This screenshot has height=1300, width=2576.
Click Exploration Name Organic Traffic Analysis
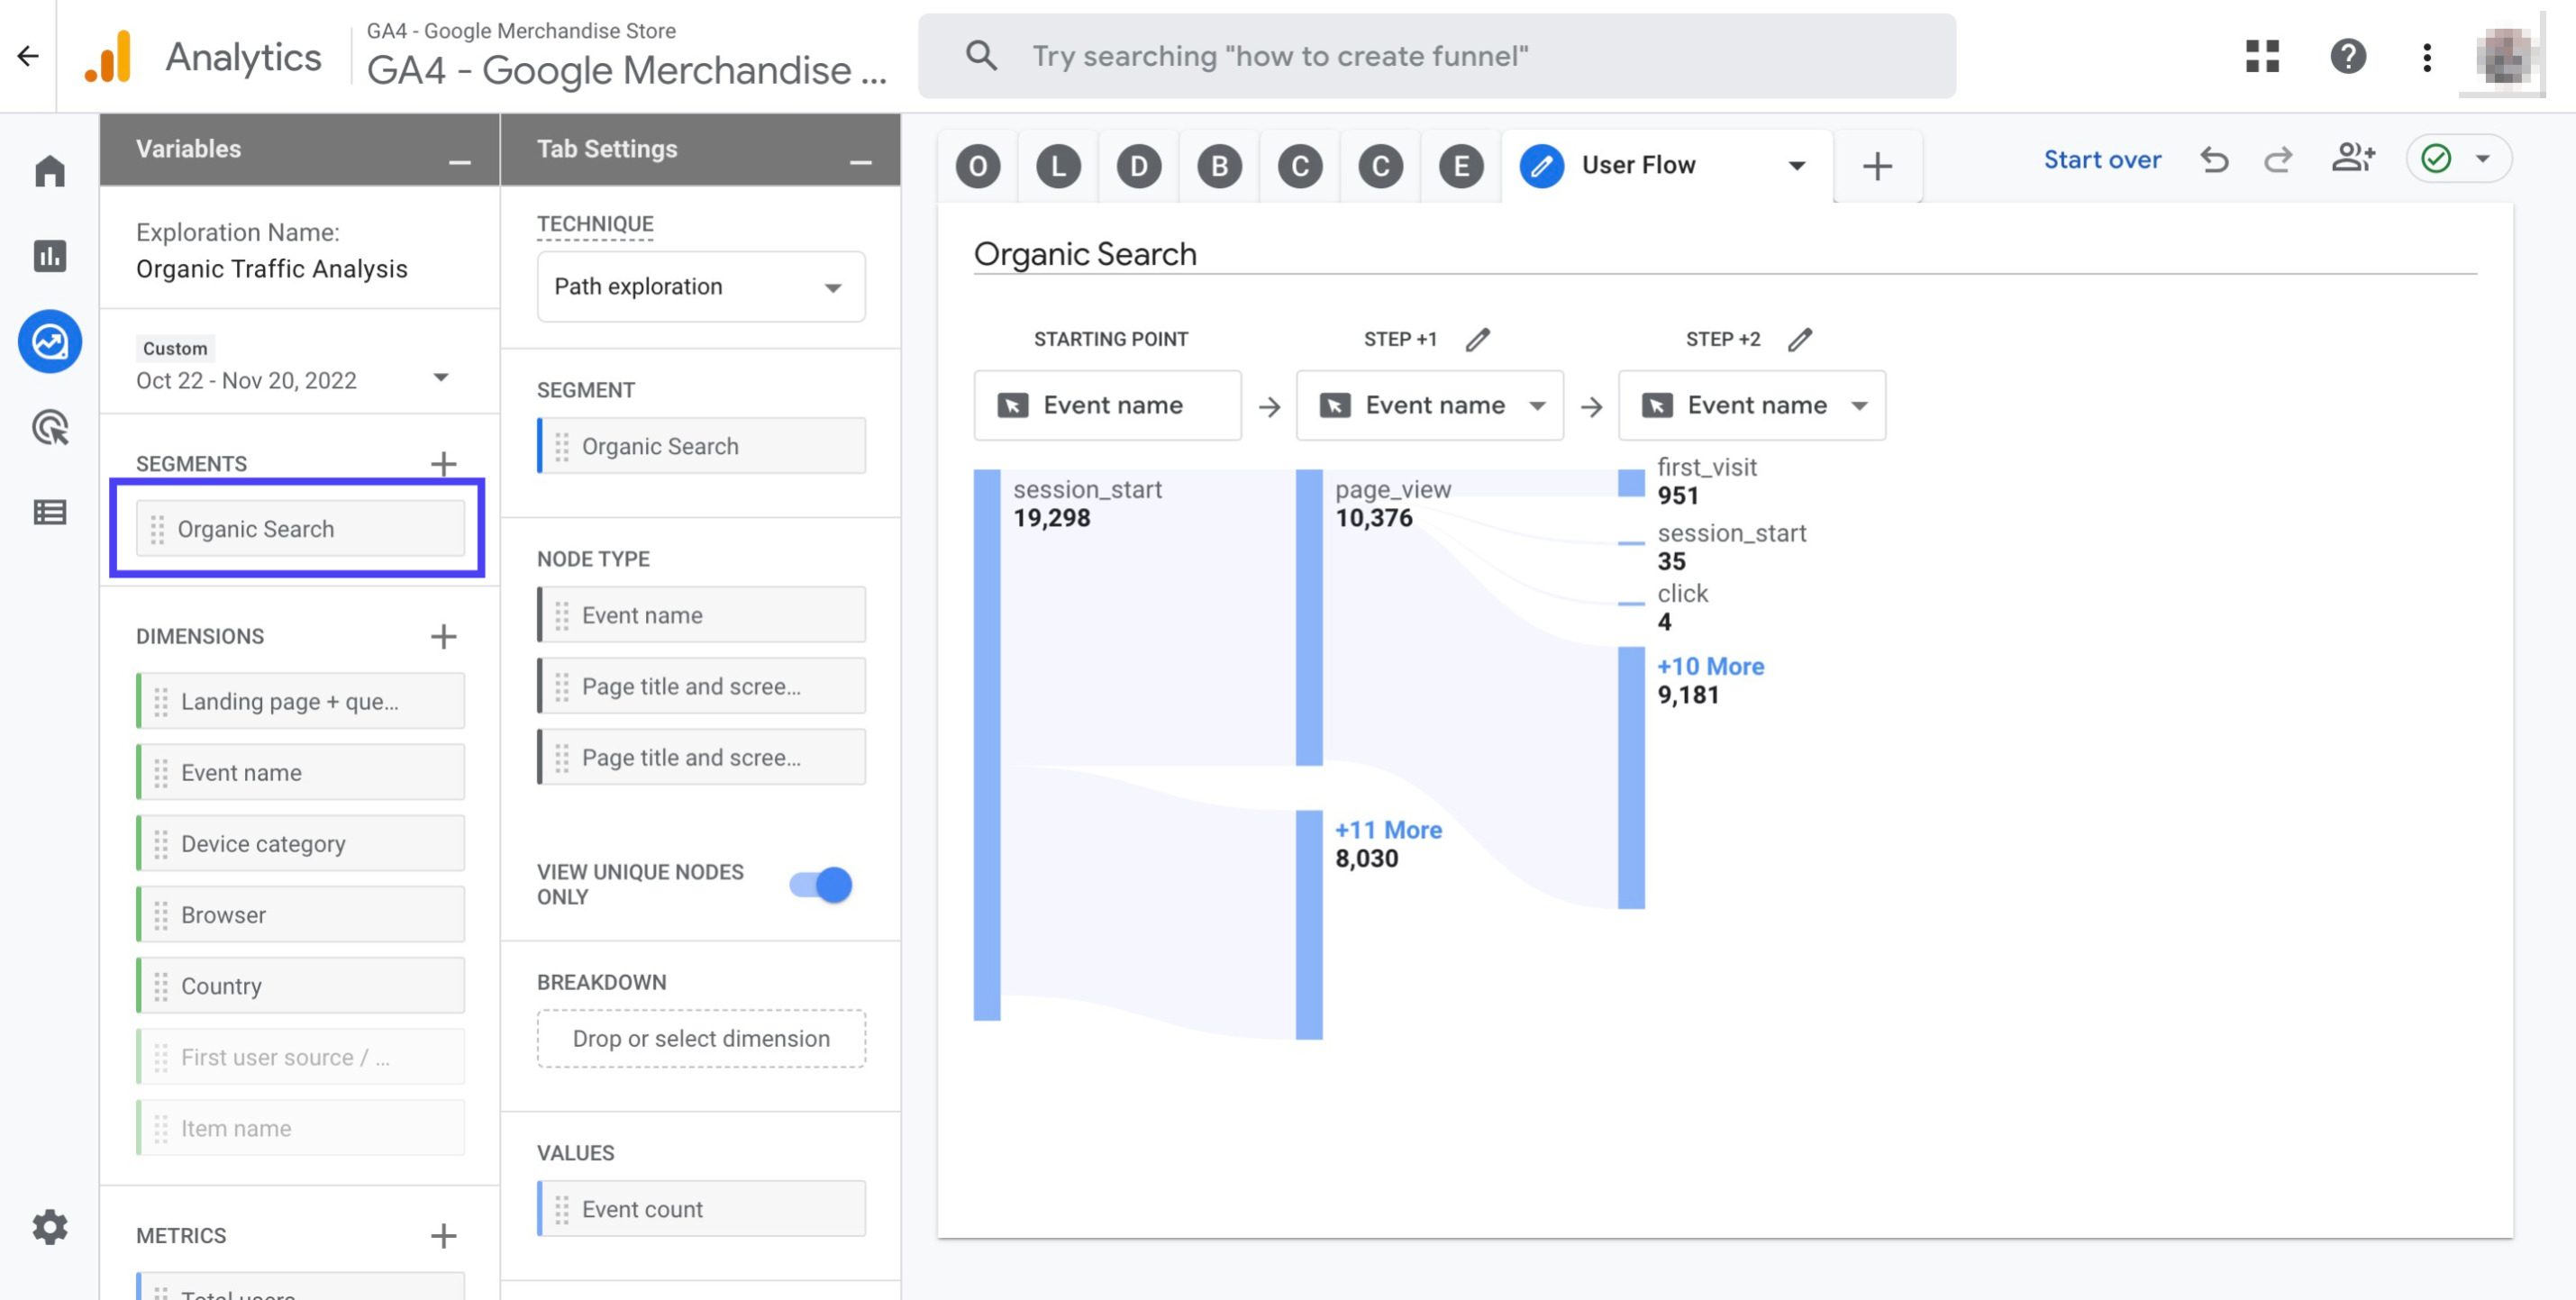pos(271,268)
